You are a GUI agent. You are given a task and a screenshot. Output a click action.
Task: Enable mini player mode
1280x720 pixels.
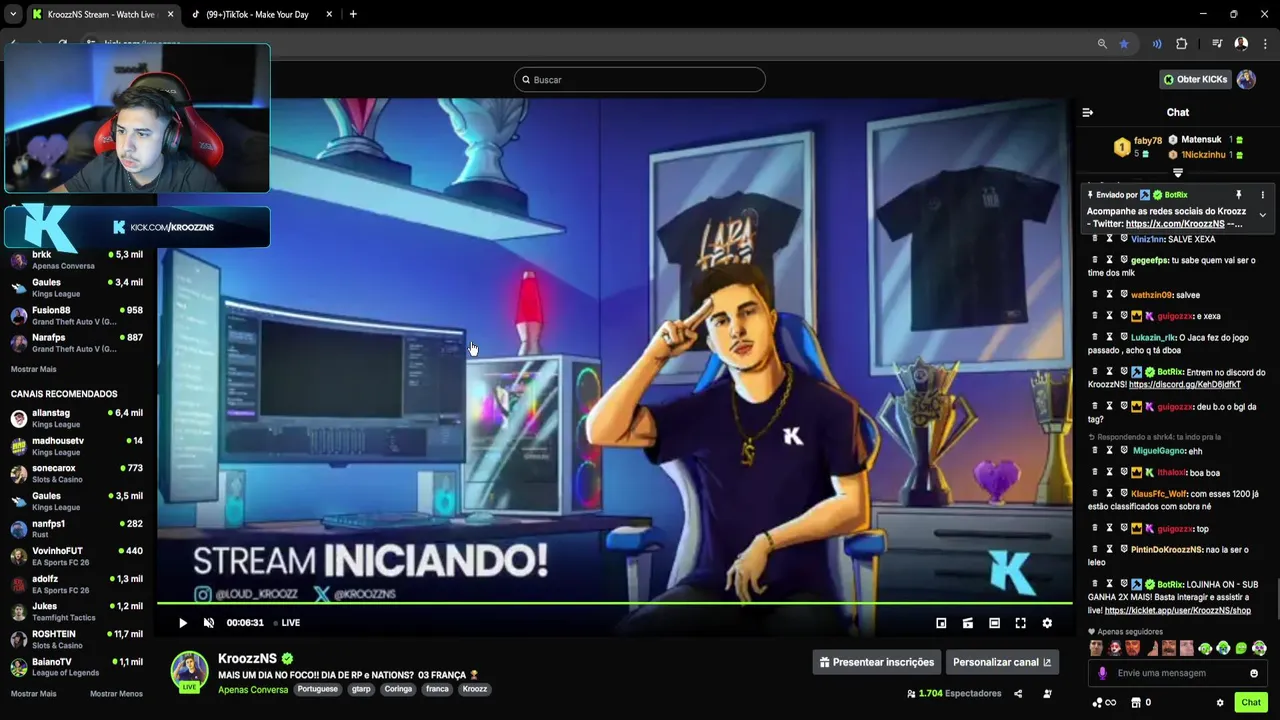point(941,623)
